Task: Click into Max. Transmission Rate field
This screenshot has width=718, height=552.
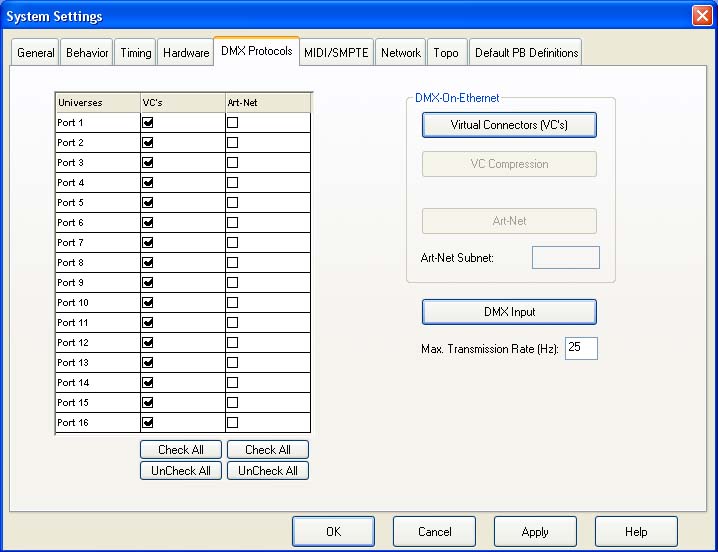Action: click(x=581, y=349)
